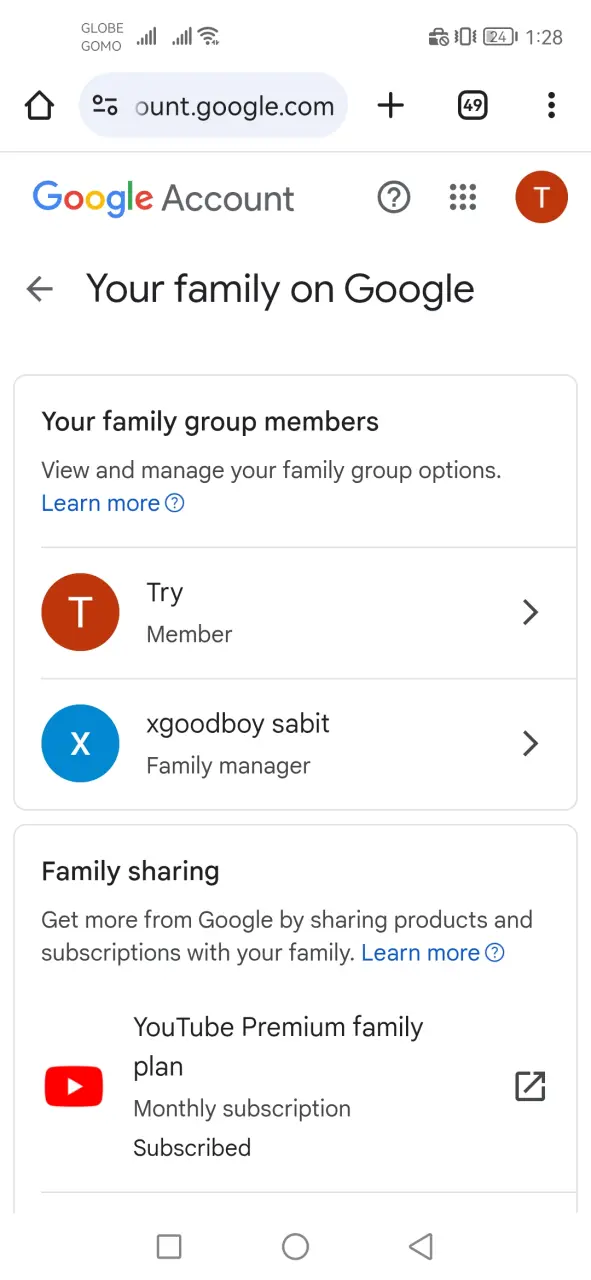Image resolution: width=591 pixels, height=1280 pixels.
Task: Tap the browser home icon
Action: [39, 105]
